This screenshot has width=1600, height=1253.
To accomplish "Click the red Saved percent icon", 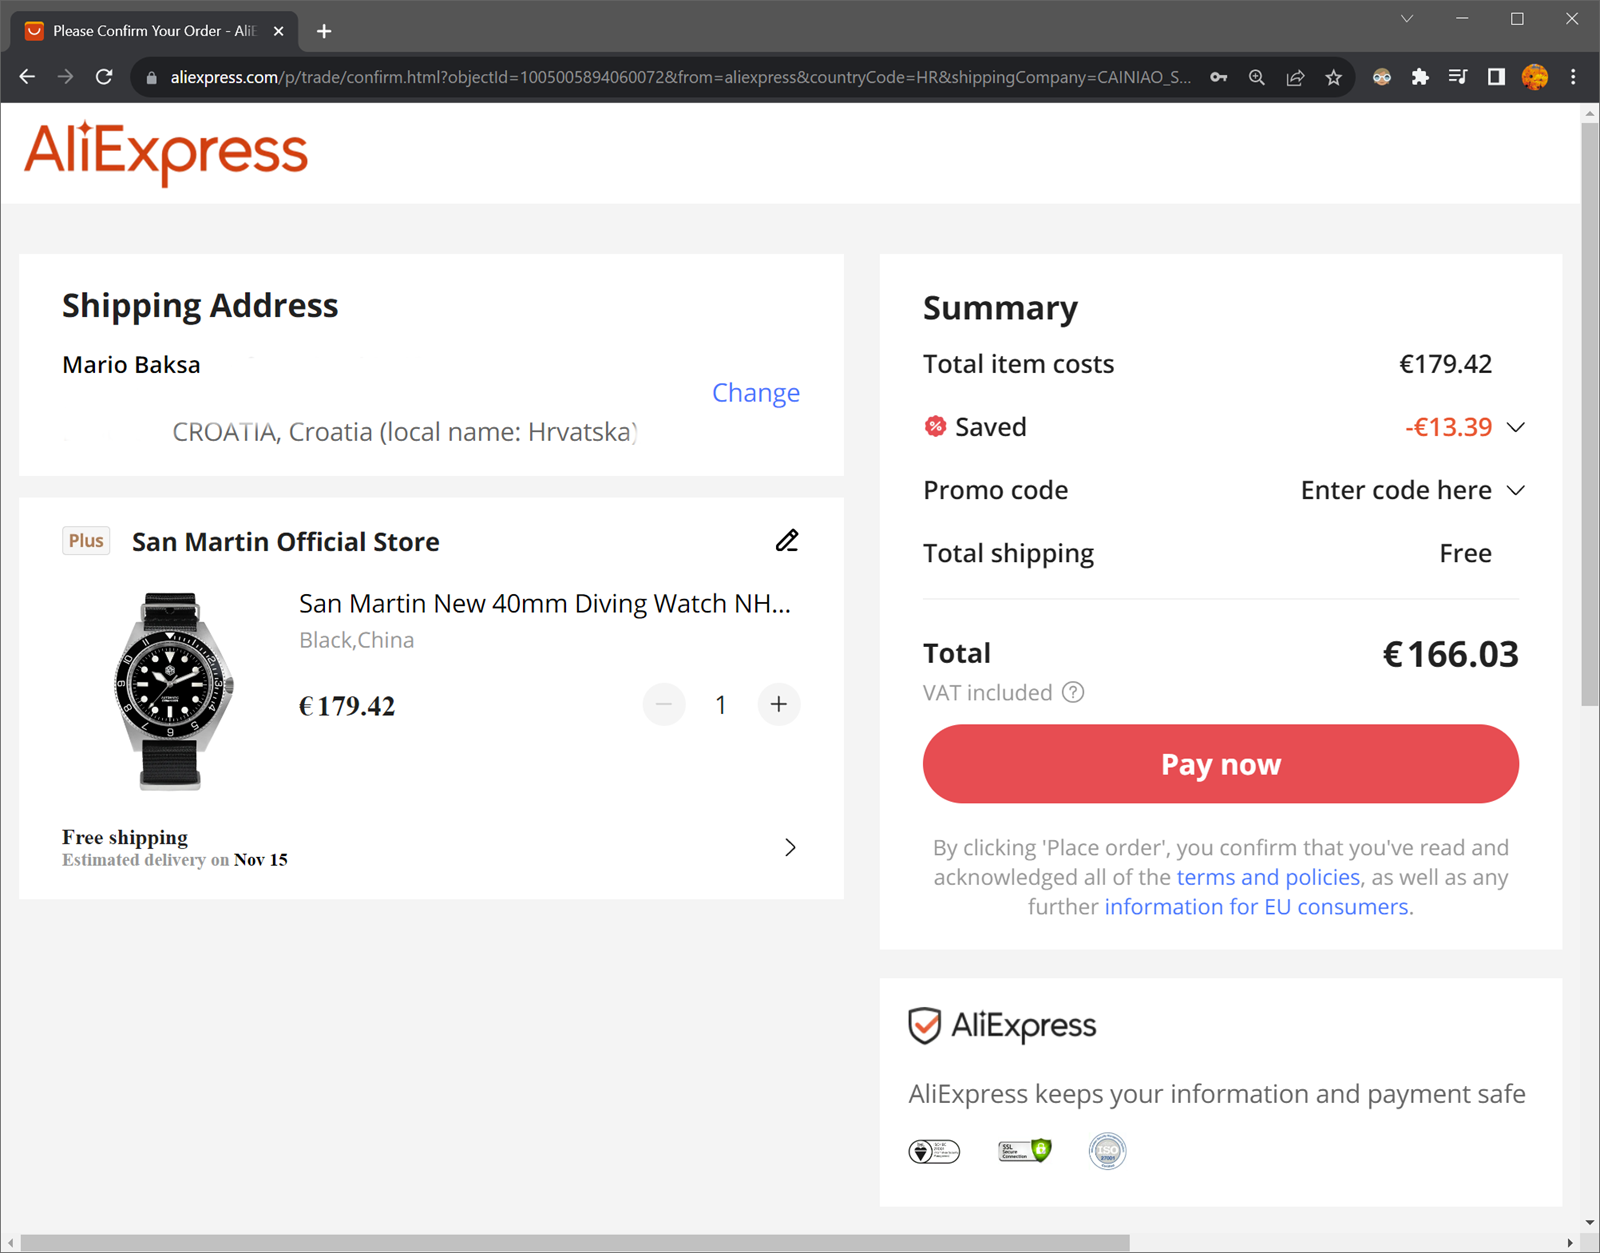I will [x=935, y=427].
